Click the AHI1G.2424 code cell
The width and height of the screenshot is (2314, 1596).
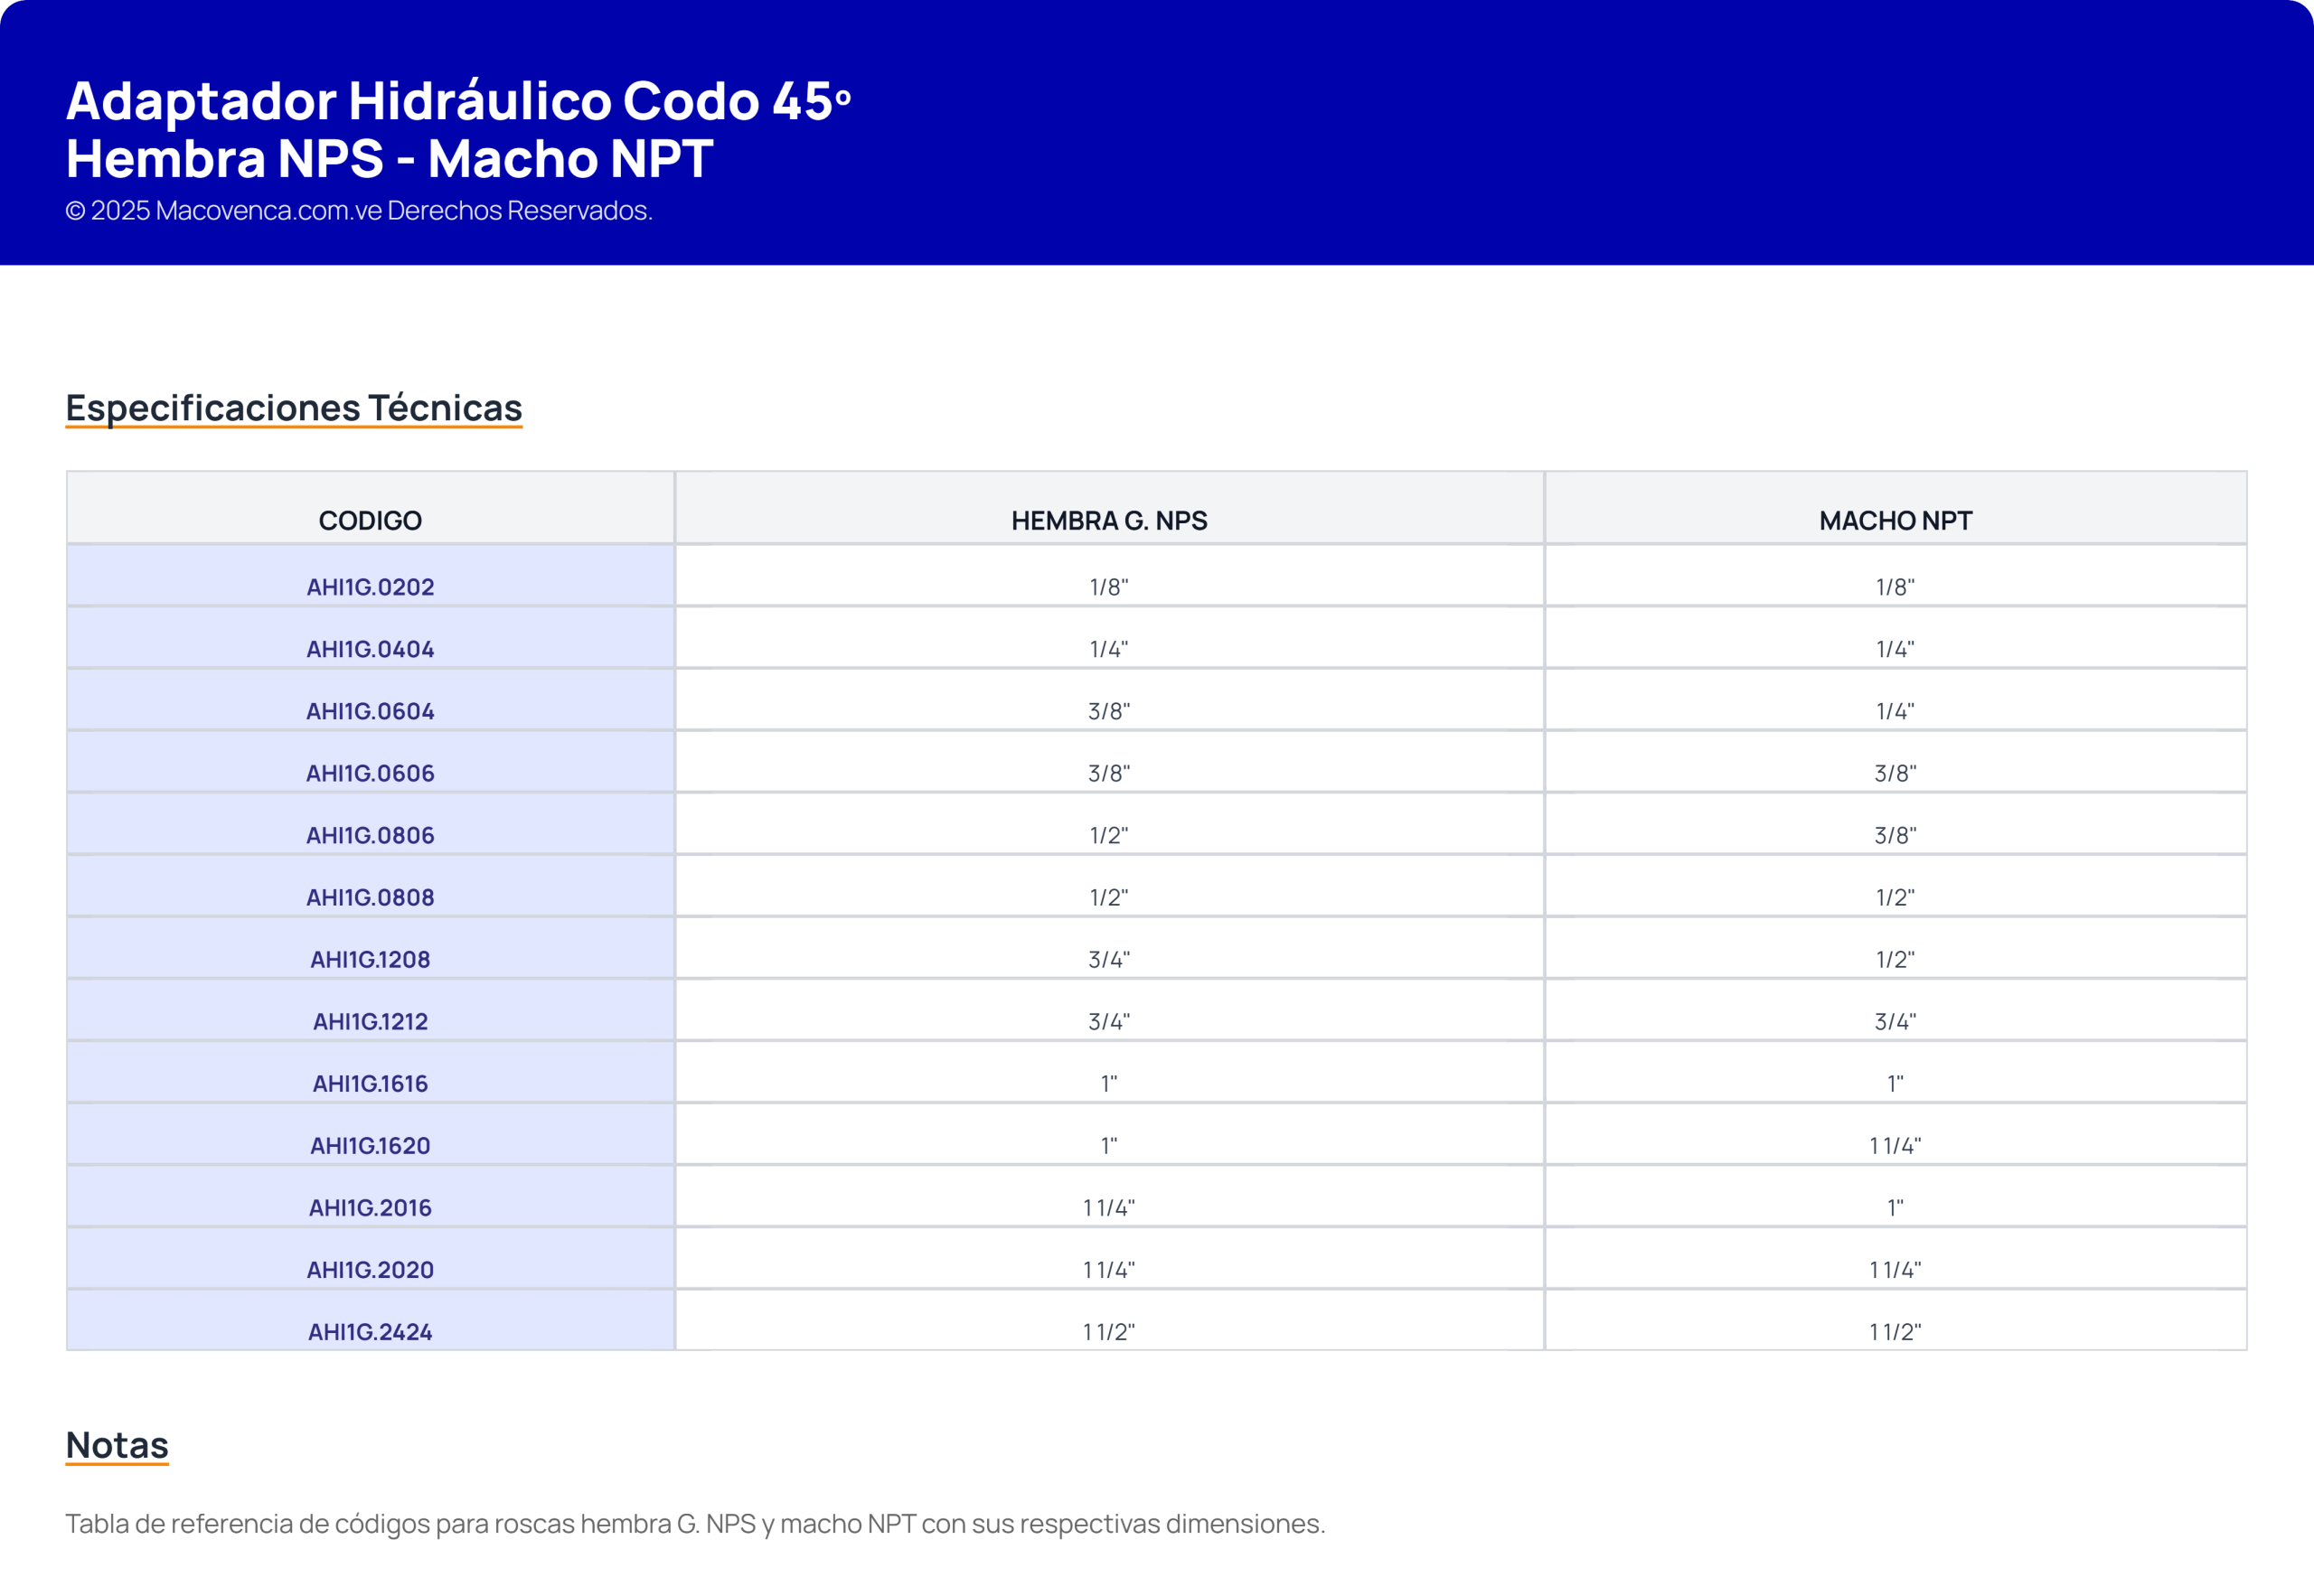(x=370, y=1331)
